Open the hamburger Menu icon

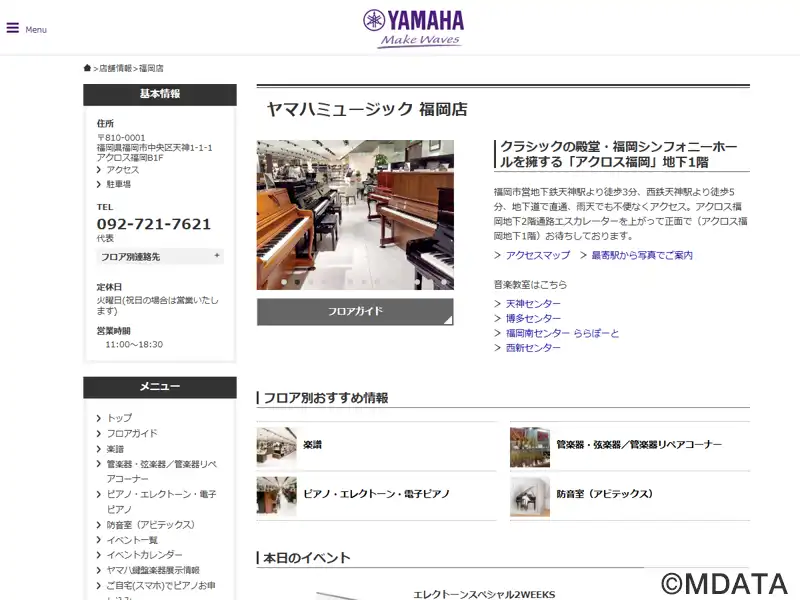click(x=13, y=28)
